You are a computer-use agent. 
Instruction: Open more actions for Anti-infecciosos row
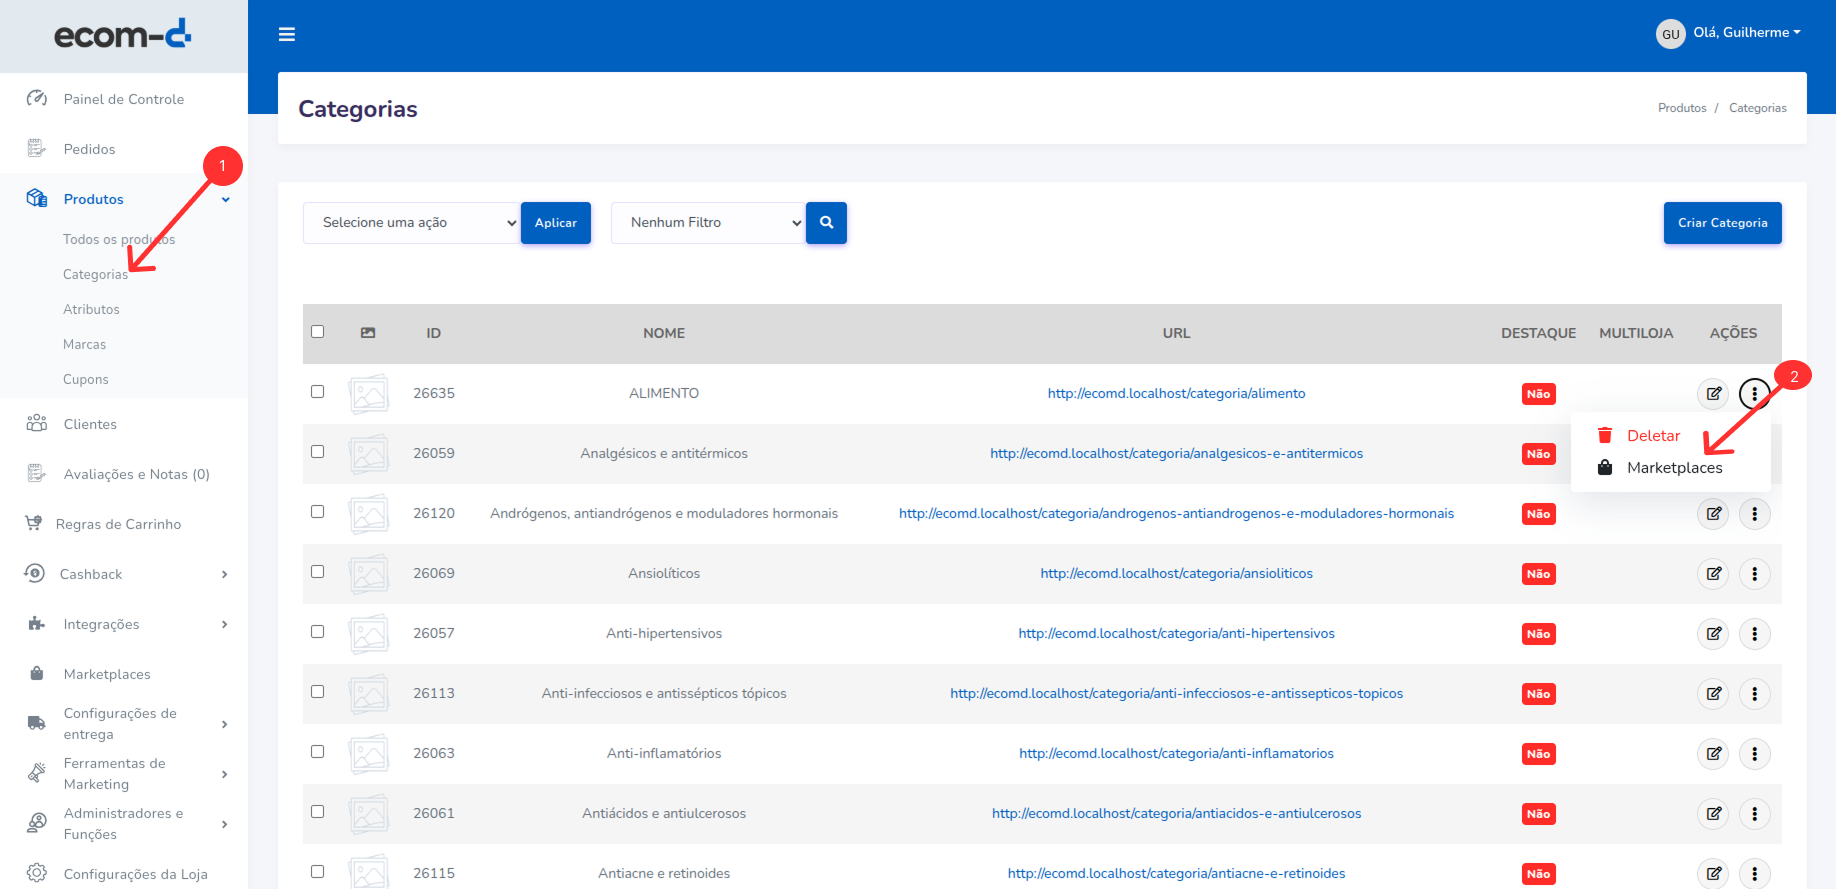(x=1754, y=694)
